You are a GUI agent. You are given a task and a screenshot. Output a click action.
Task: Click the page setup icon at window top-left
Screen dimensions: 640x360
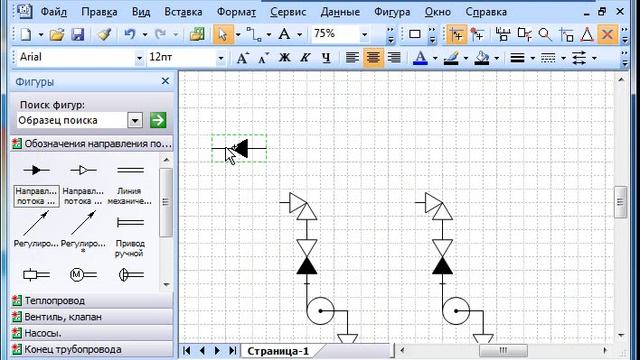tap(24, 11)
